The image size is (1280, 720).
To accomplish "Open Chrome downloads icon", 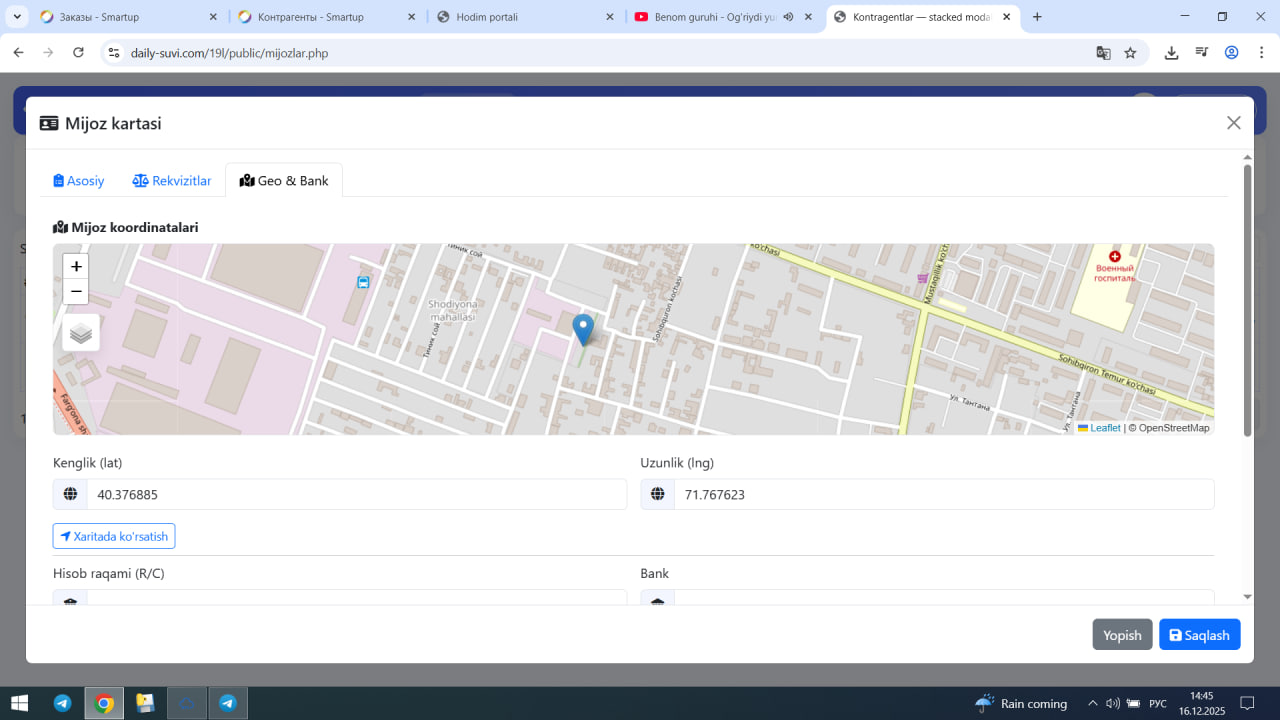I will point(1171,53).
